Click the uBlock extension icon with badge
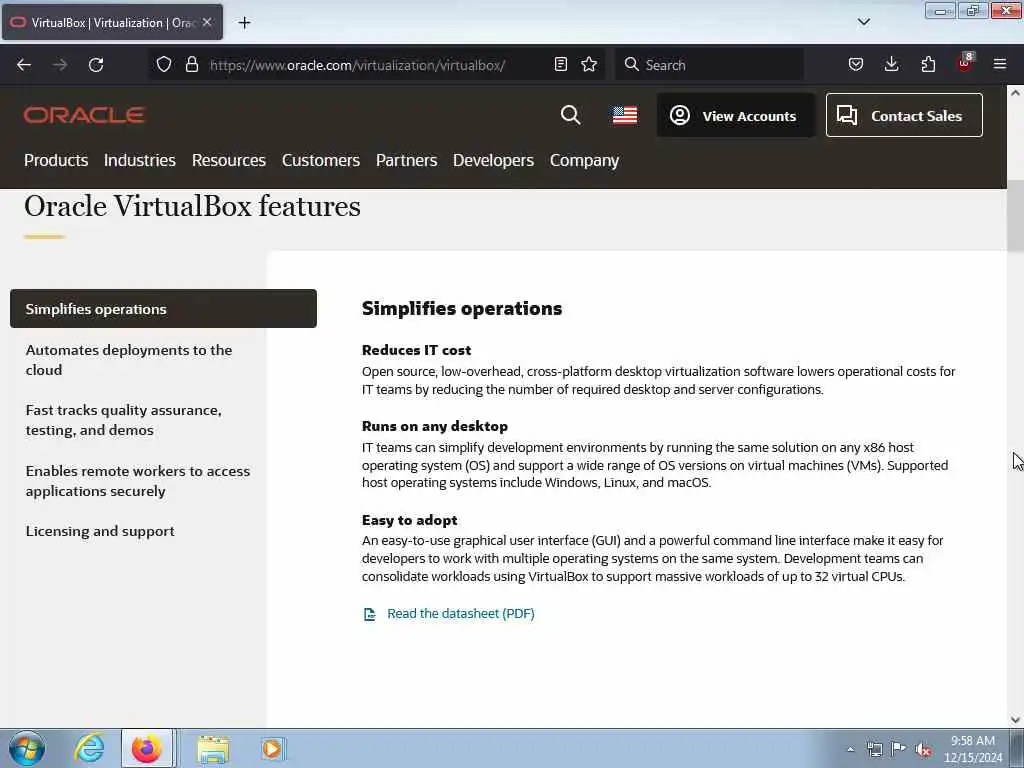The image size is (1024, 768). [965, 63]
